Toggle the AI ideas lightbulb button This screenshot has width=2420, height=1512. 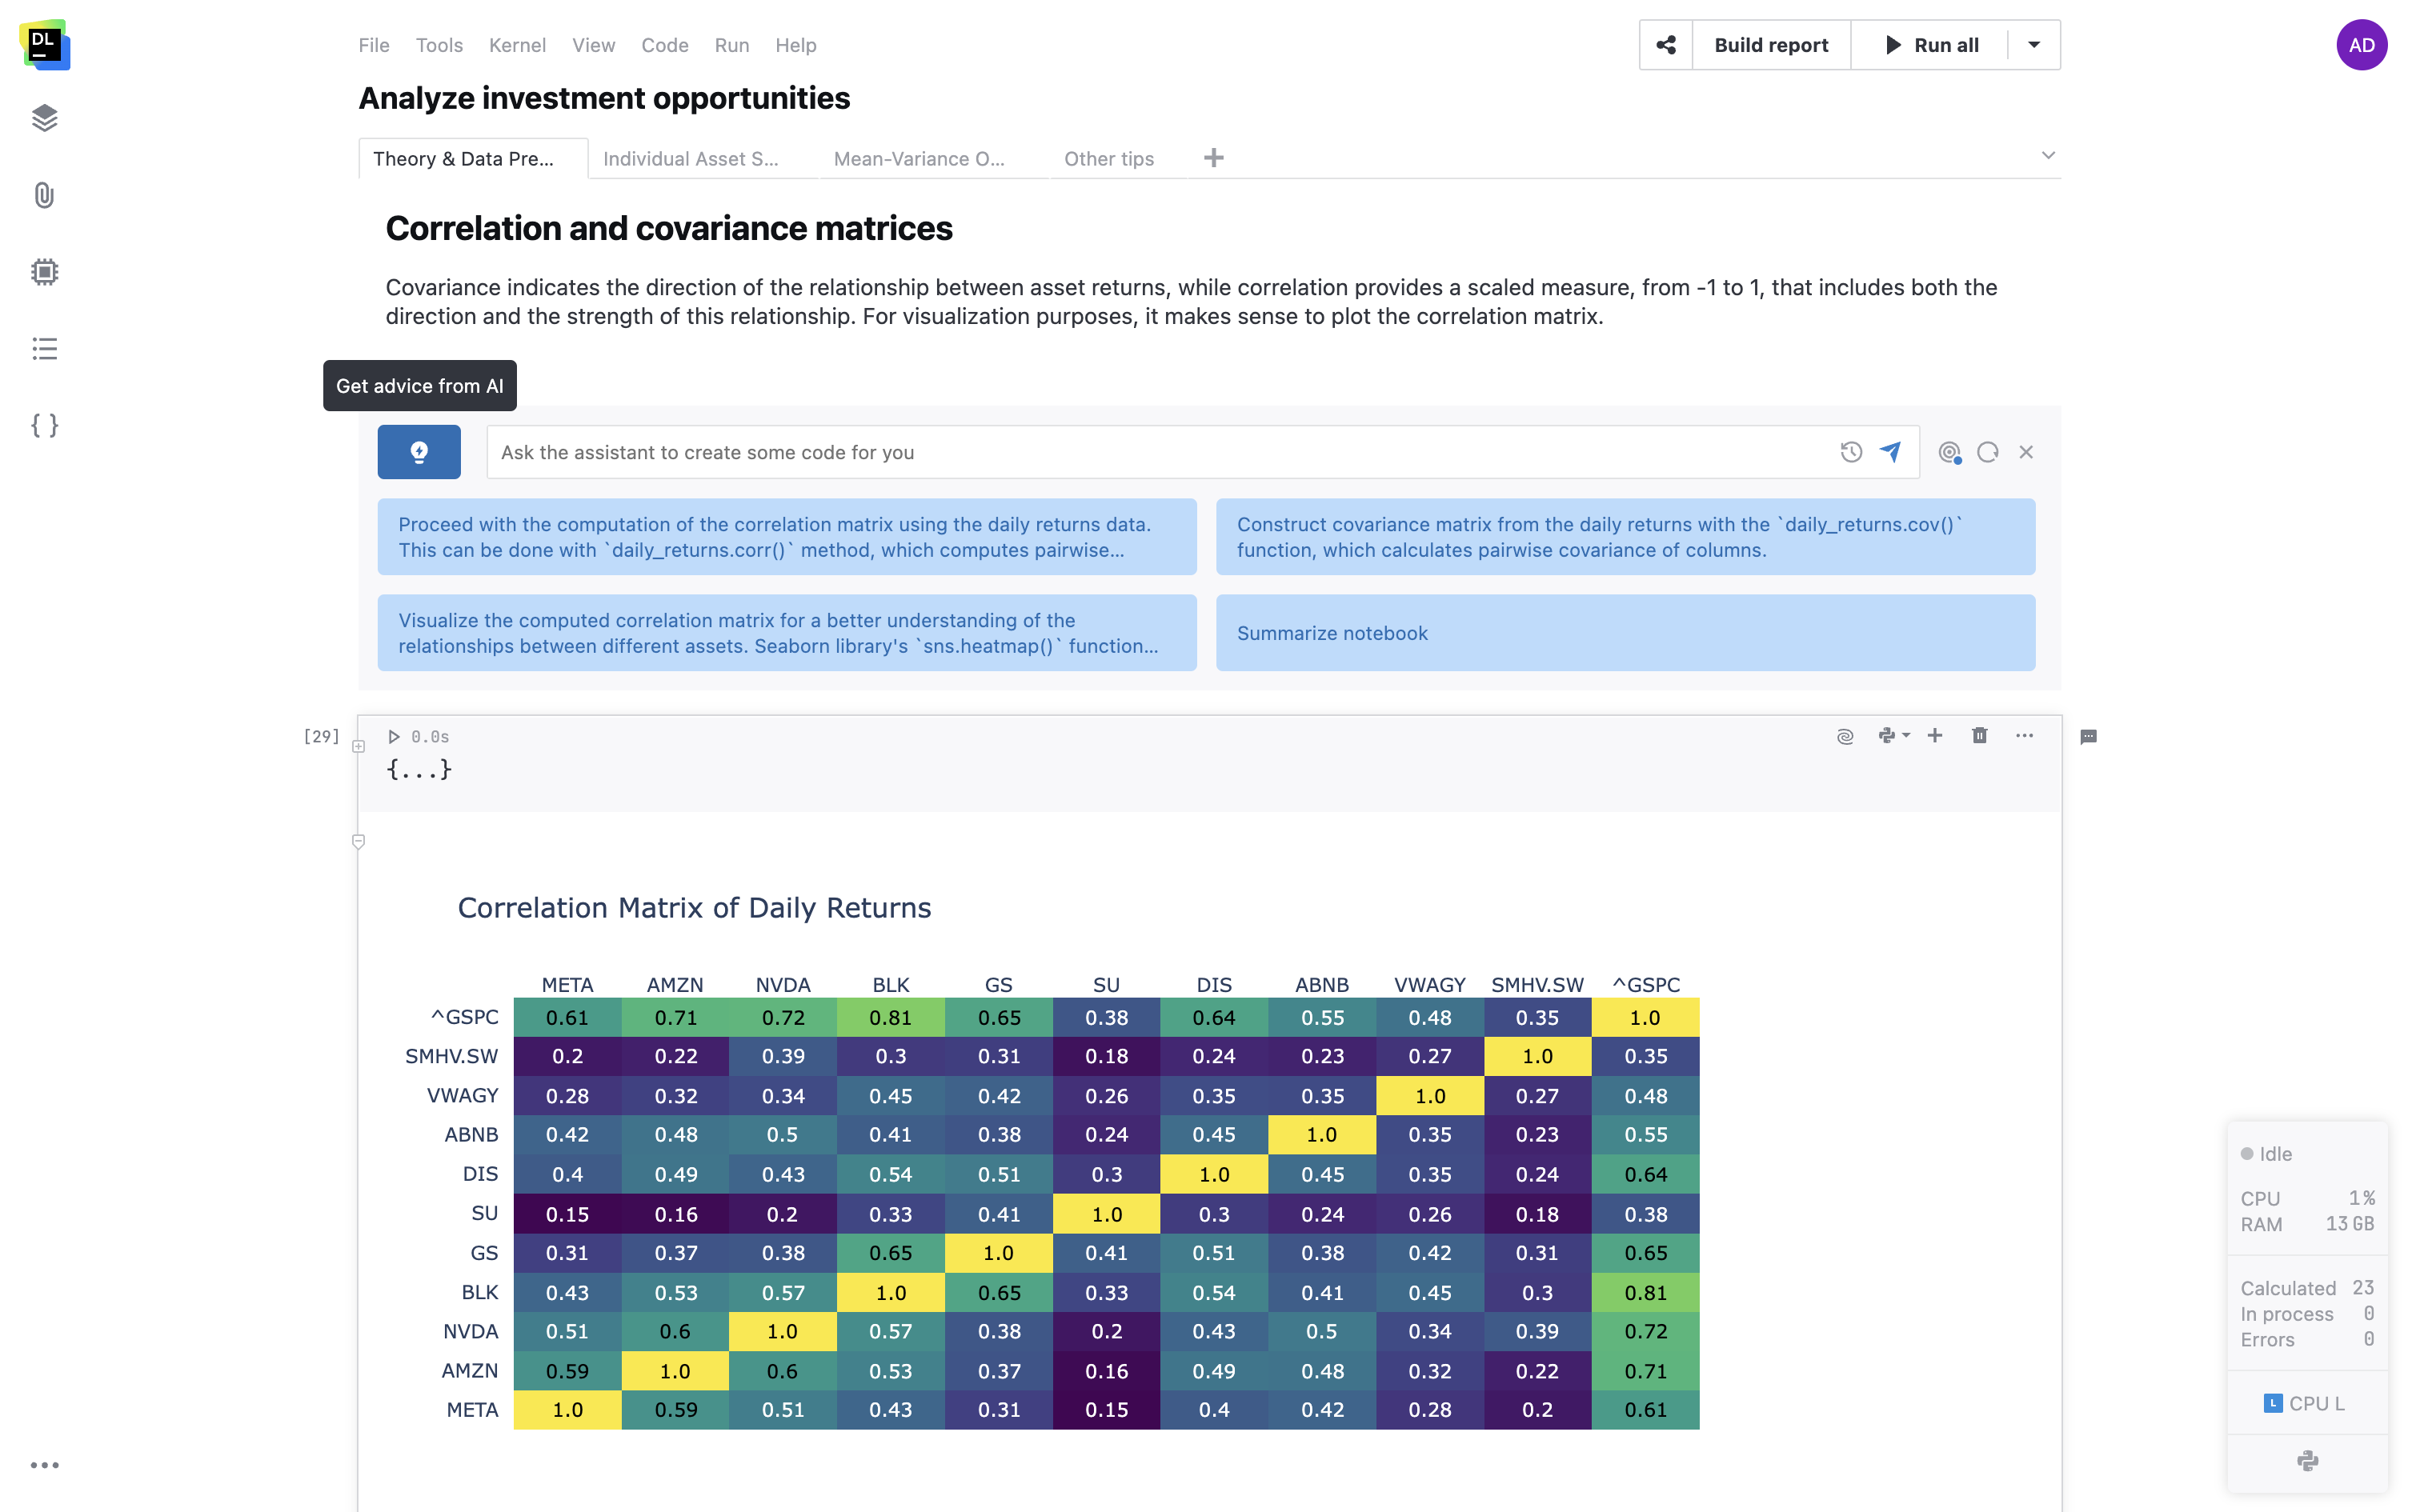[418, 451]
